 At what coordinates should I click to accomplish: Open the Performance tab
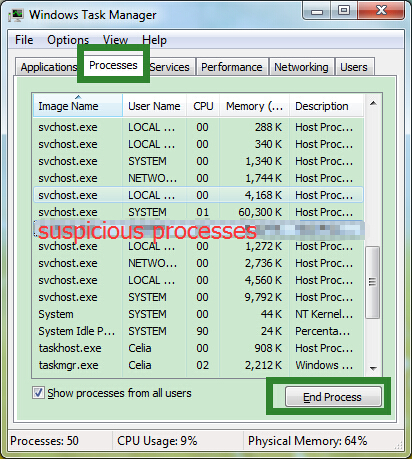click(232, 67)
